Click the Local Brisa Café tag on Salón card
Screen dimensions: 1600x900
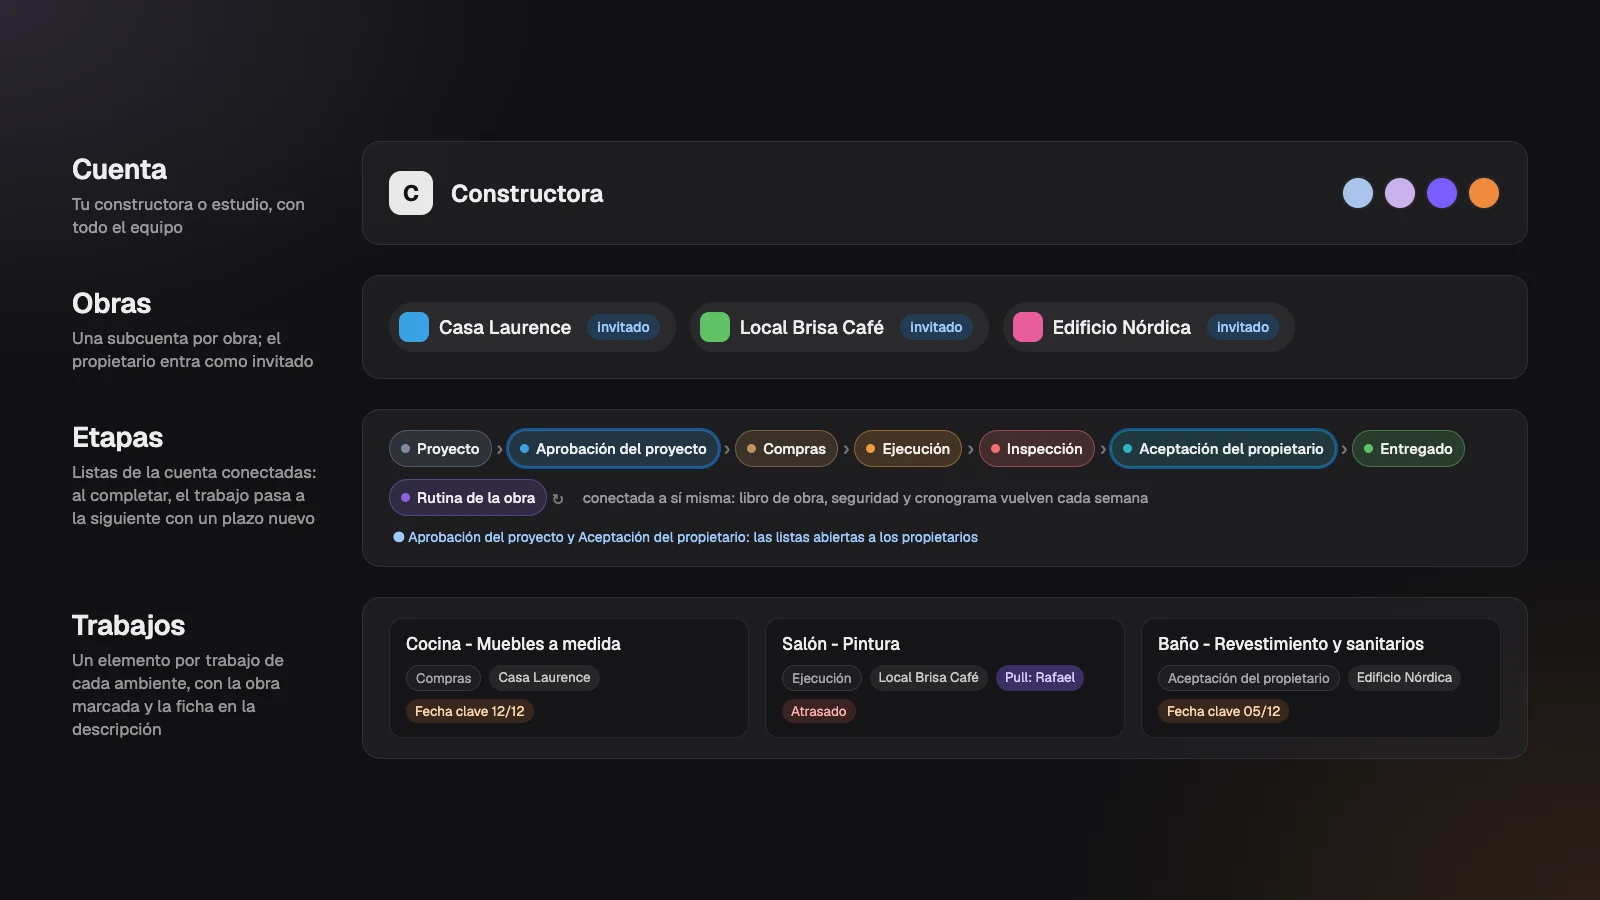coord(928,678)
